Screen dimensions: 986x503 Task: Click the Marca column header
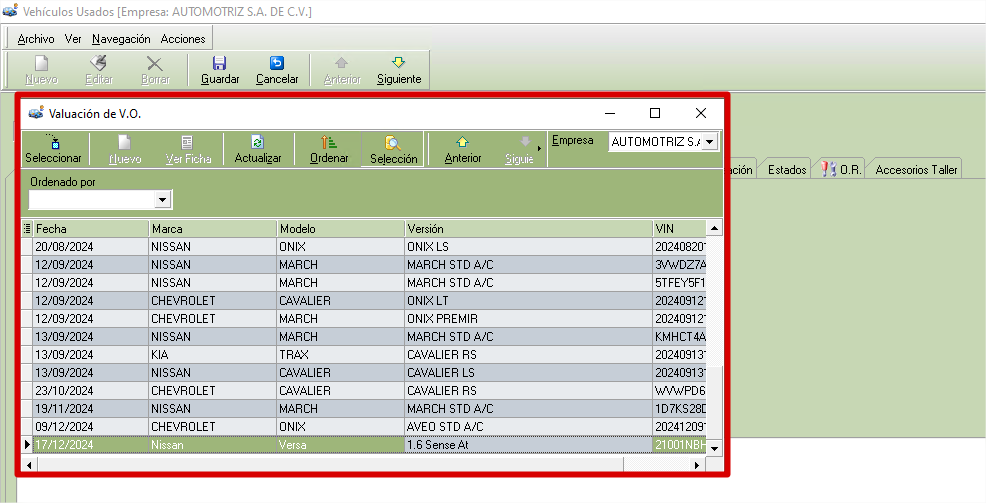click(213, 228)
